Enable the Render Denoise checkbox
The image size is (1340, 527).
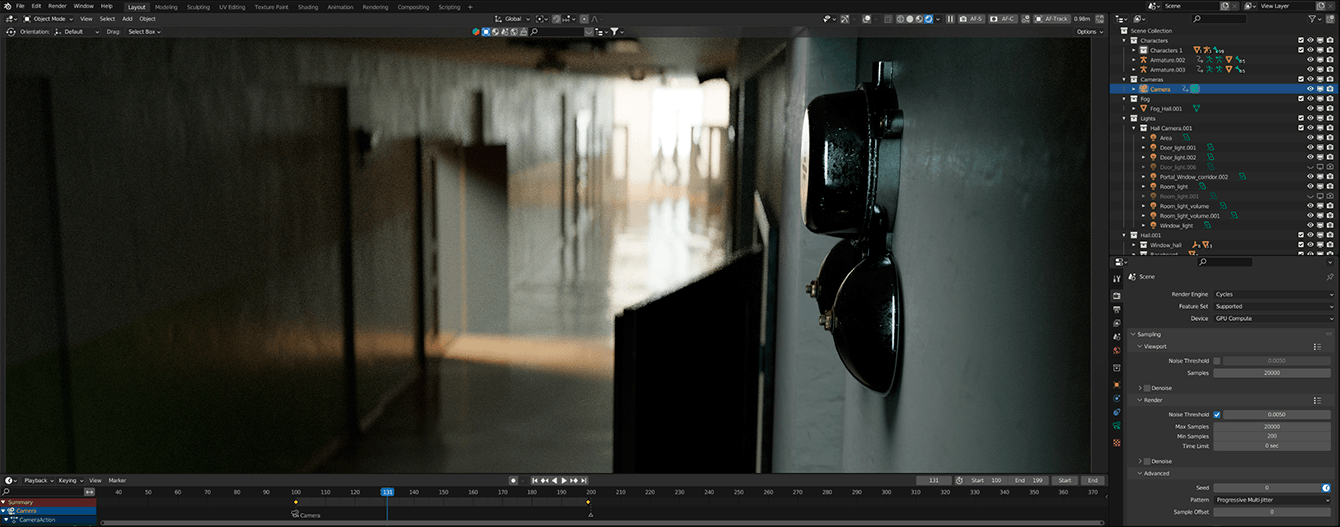[x=1147, y=461]
